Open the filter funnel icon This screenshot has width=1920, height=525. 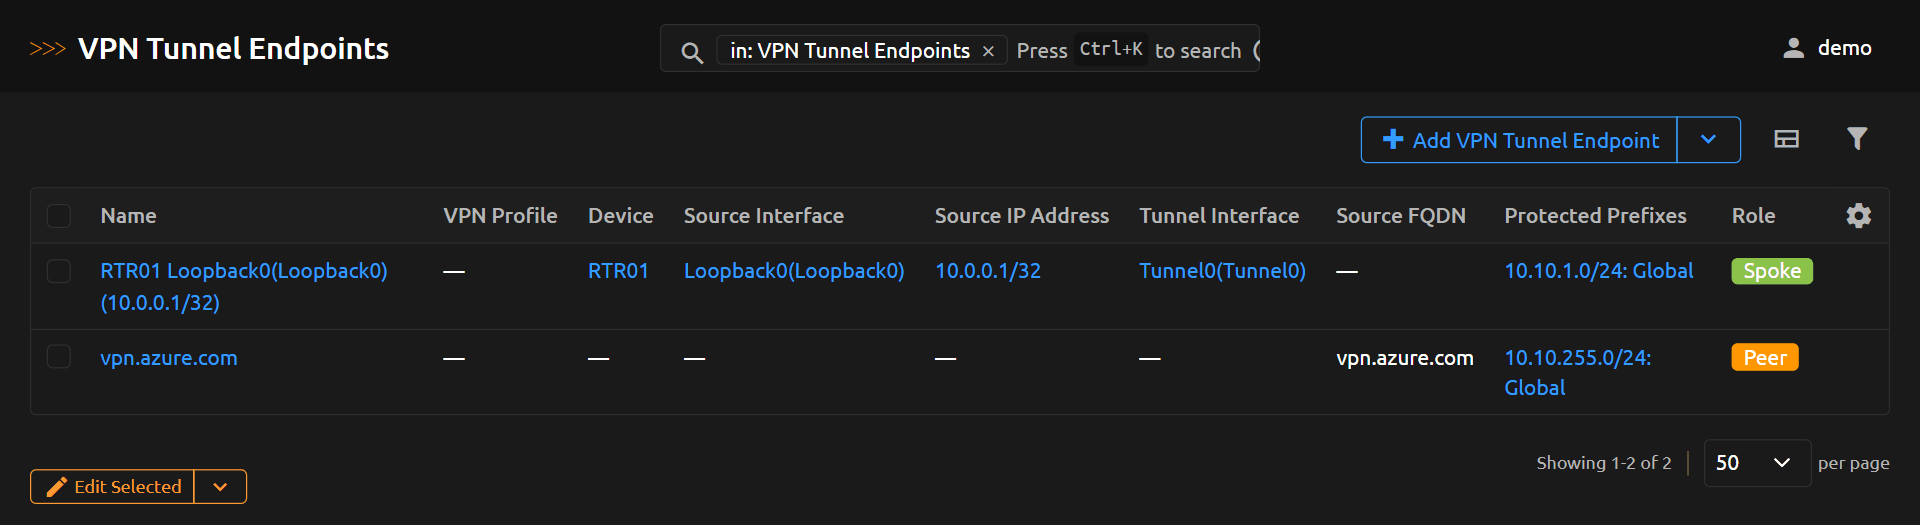click(1856, 139)
